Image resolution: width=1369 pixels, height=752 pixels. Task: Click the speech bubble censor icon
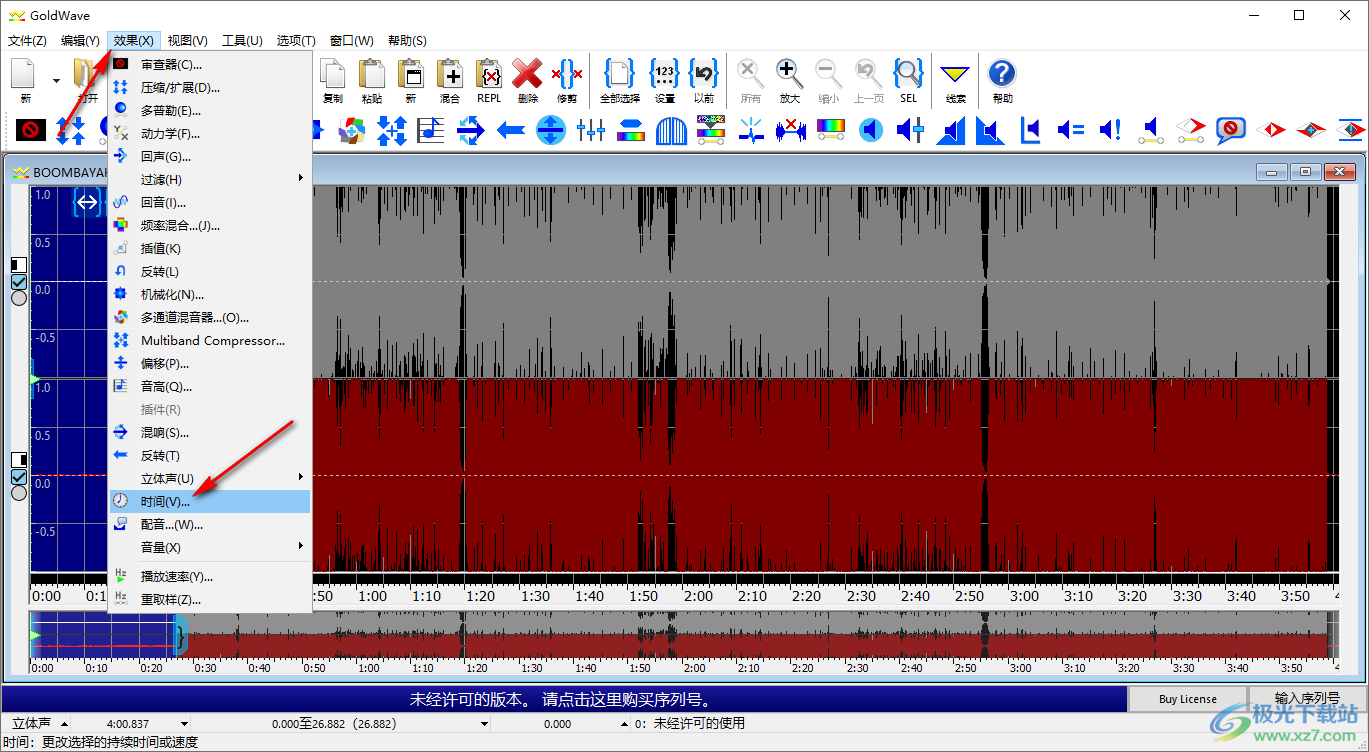pyautogui.click(x=1231, y=130)
